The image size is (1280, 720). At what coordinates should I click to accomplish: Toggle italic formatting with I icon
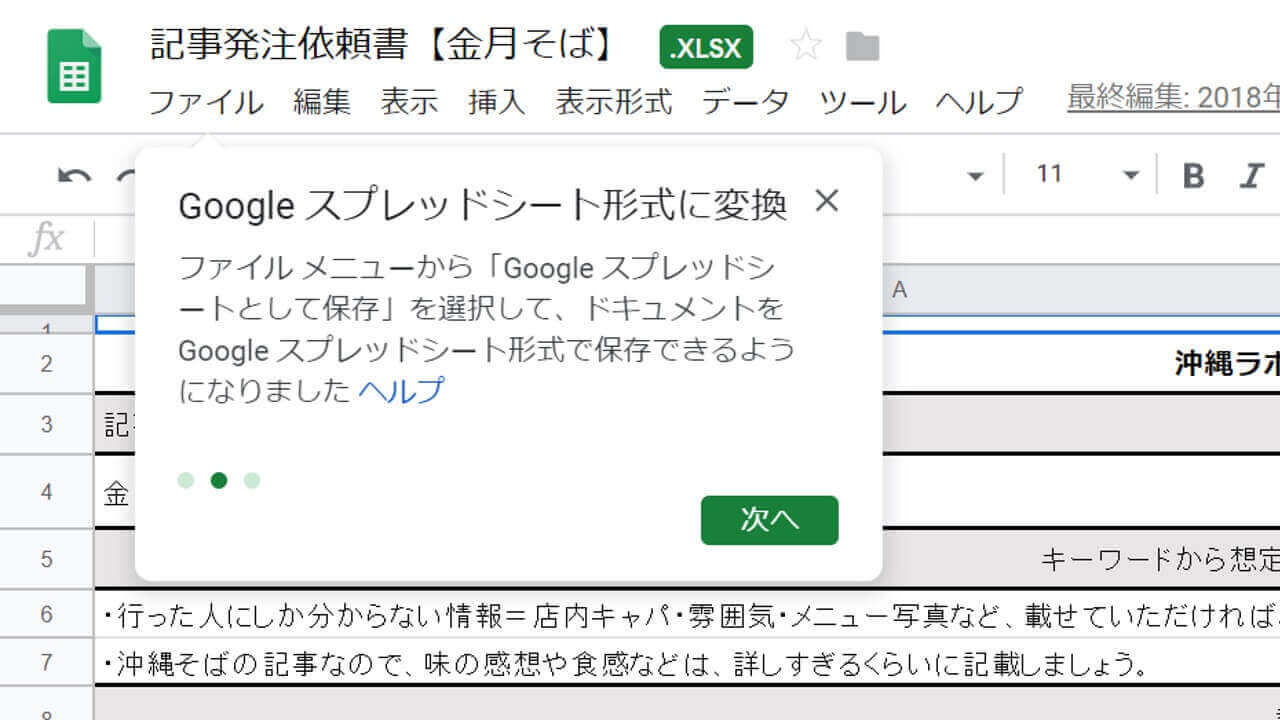click(1251, 176)
